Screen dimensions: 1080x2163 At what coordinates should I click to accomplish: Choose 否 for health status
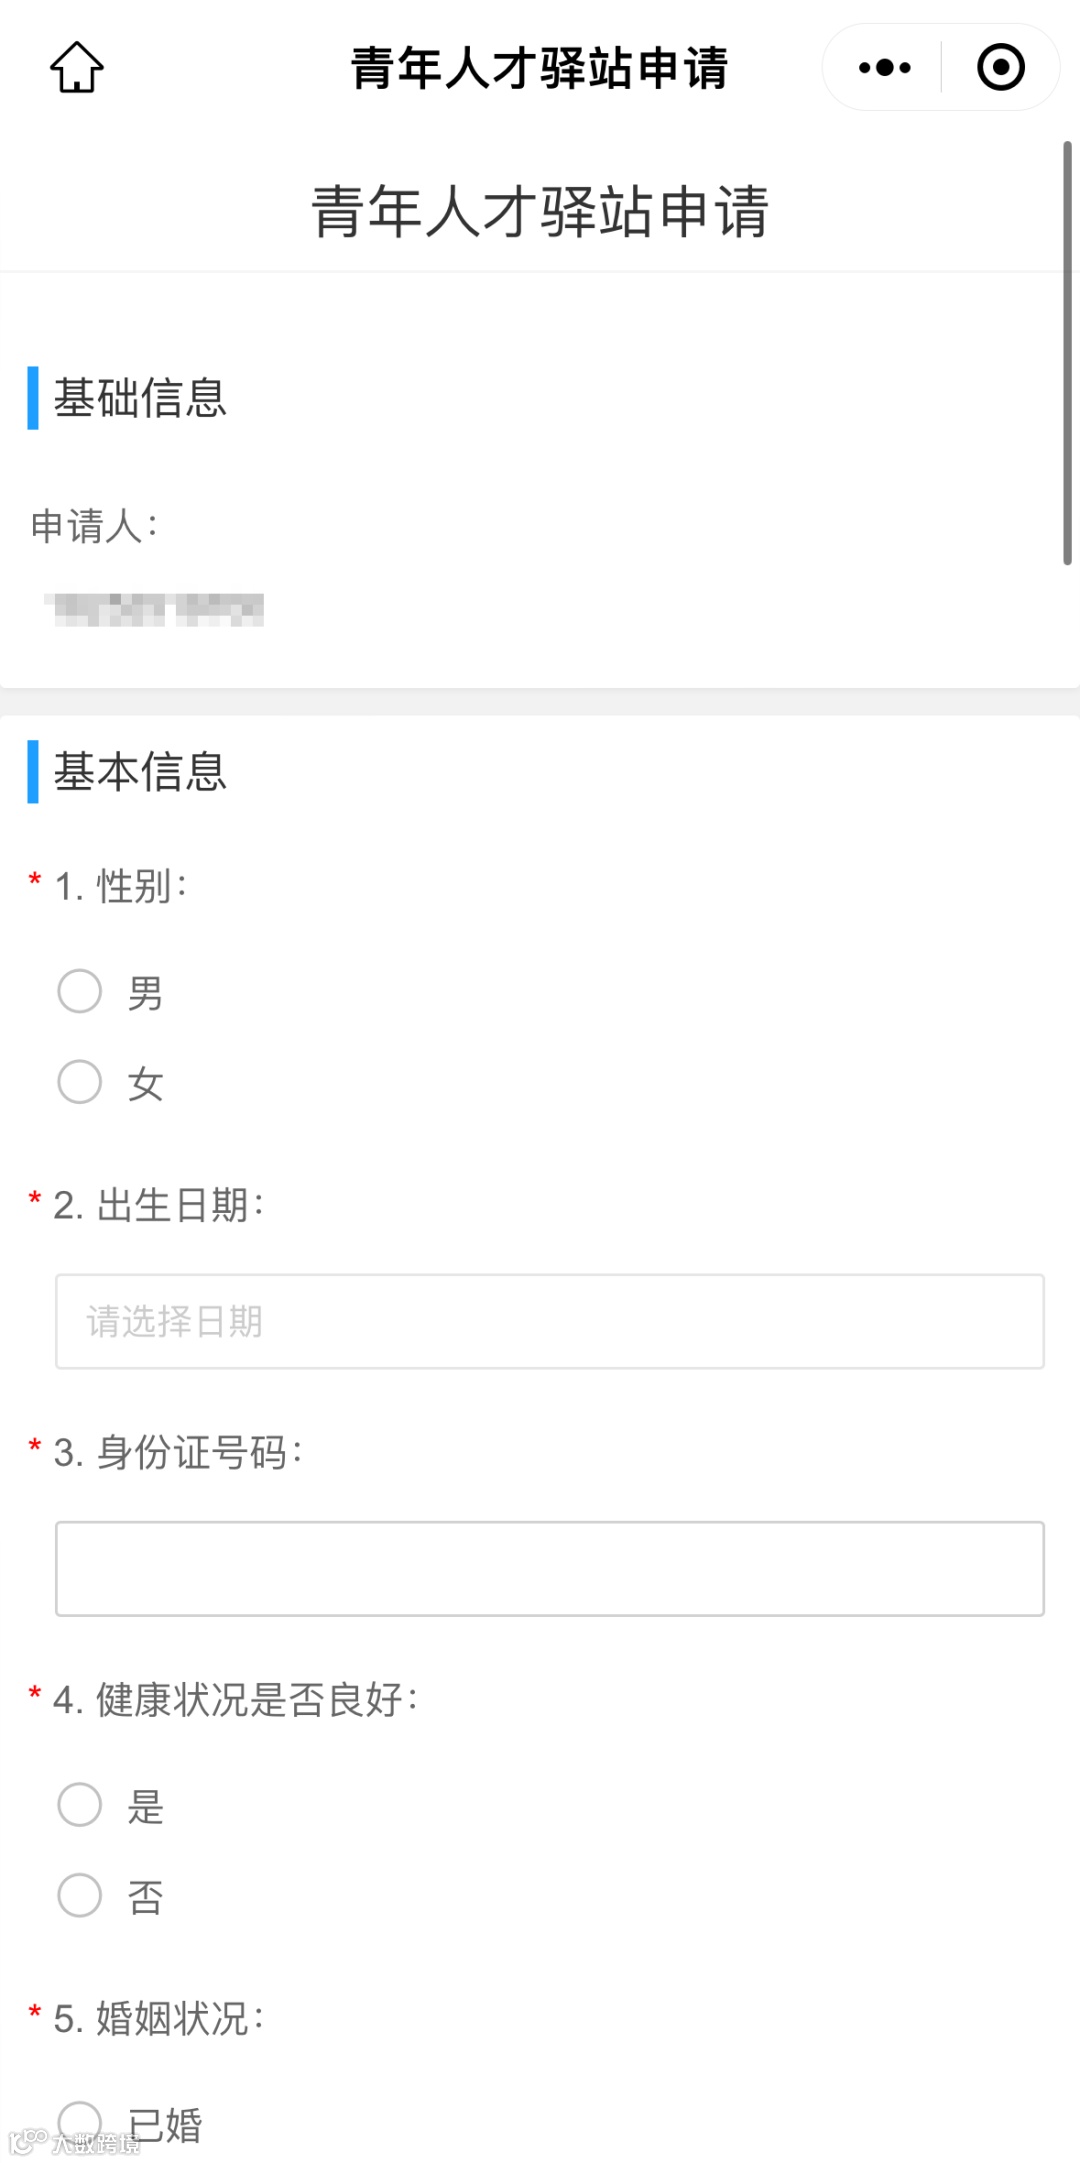click(x=80, y=1895)
